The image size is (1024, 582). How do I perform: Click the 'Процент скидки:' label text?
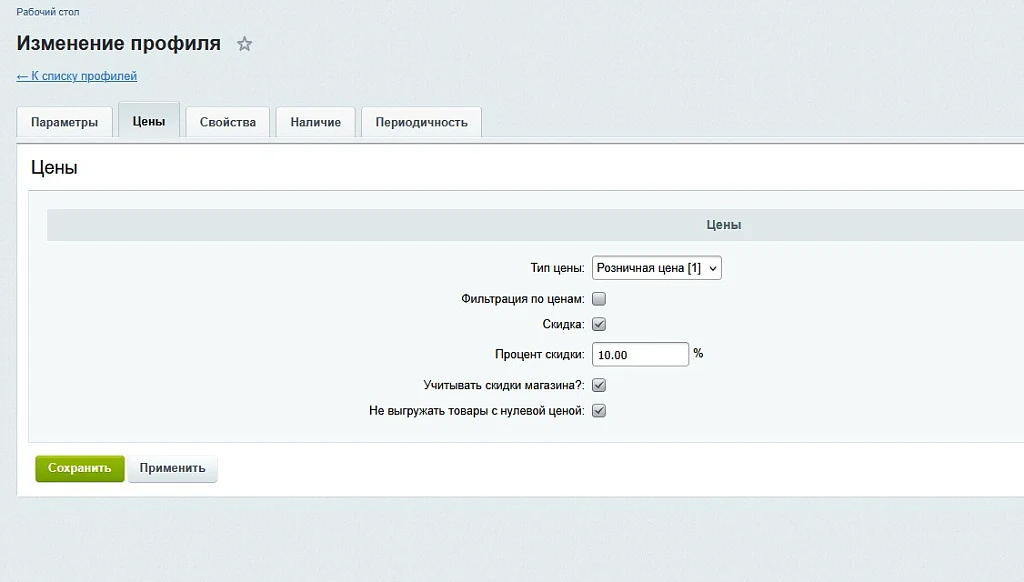click(539, 354)
